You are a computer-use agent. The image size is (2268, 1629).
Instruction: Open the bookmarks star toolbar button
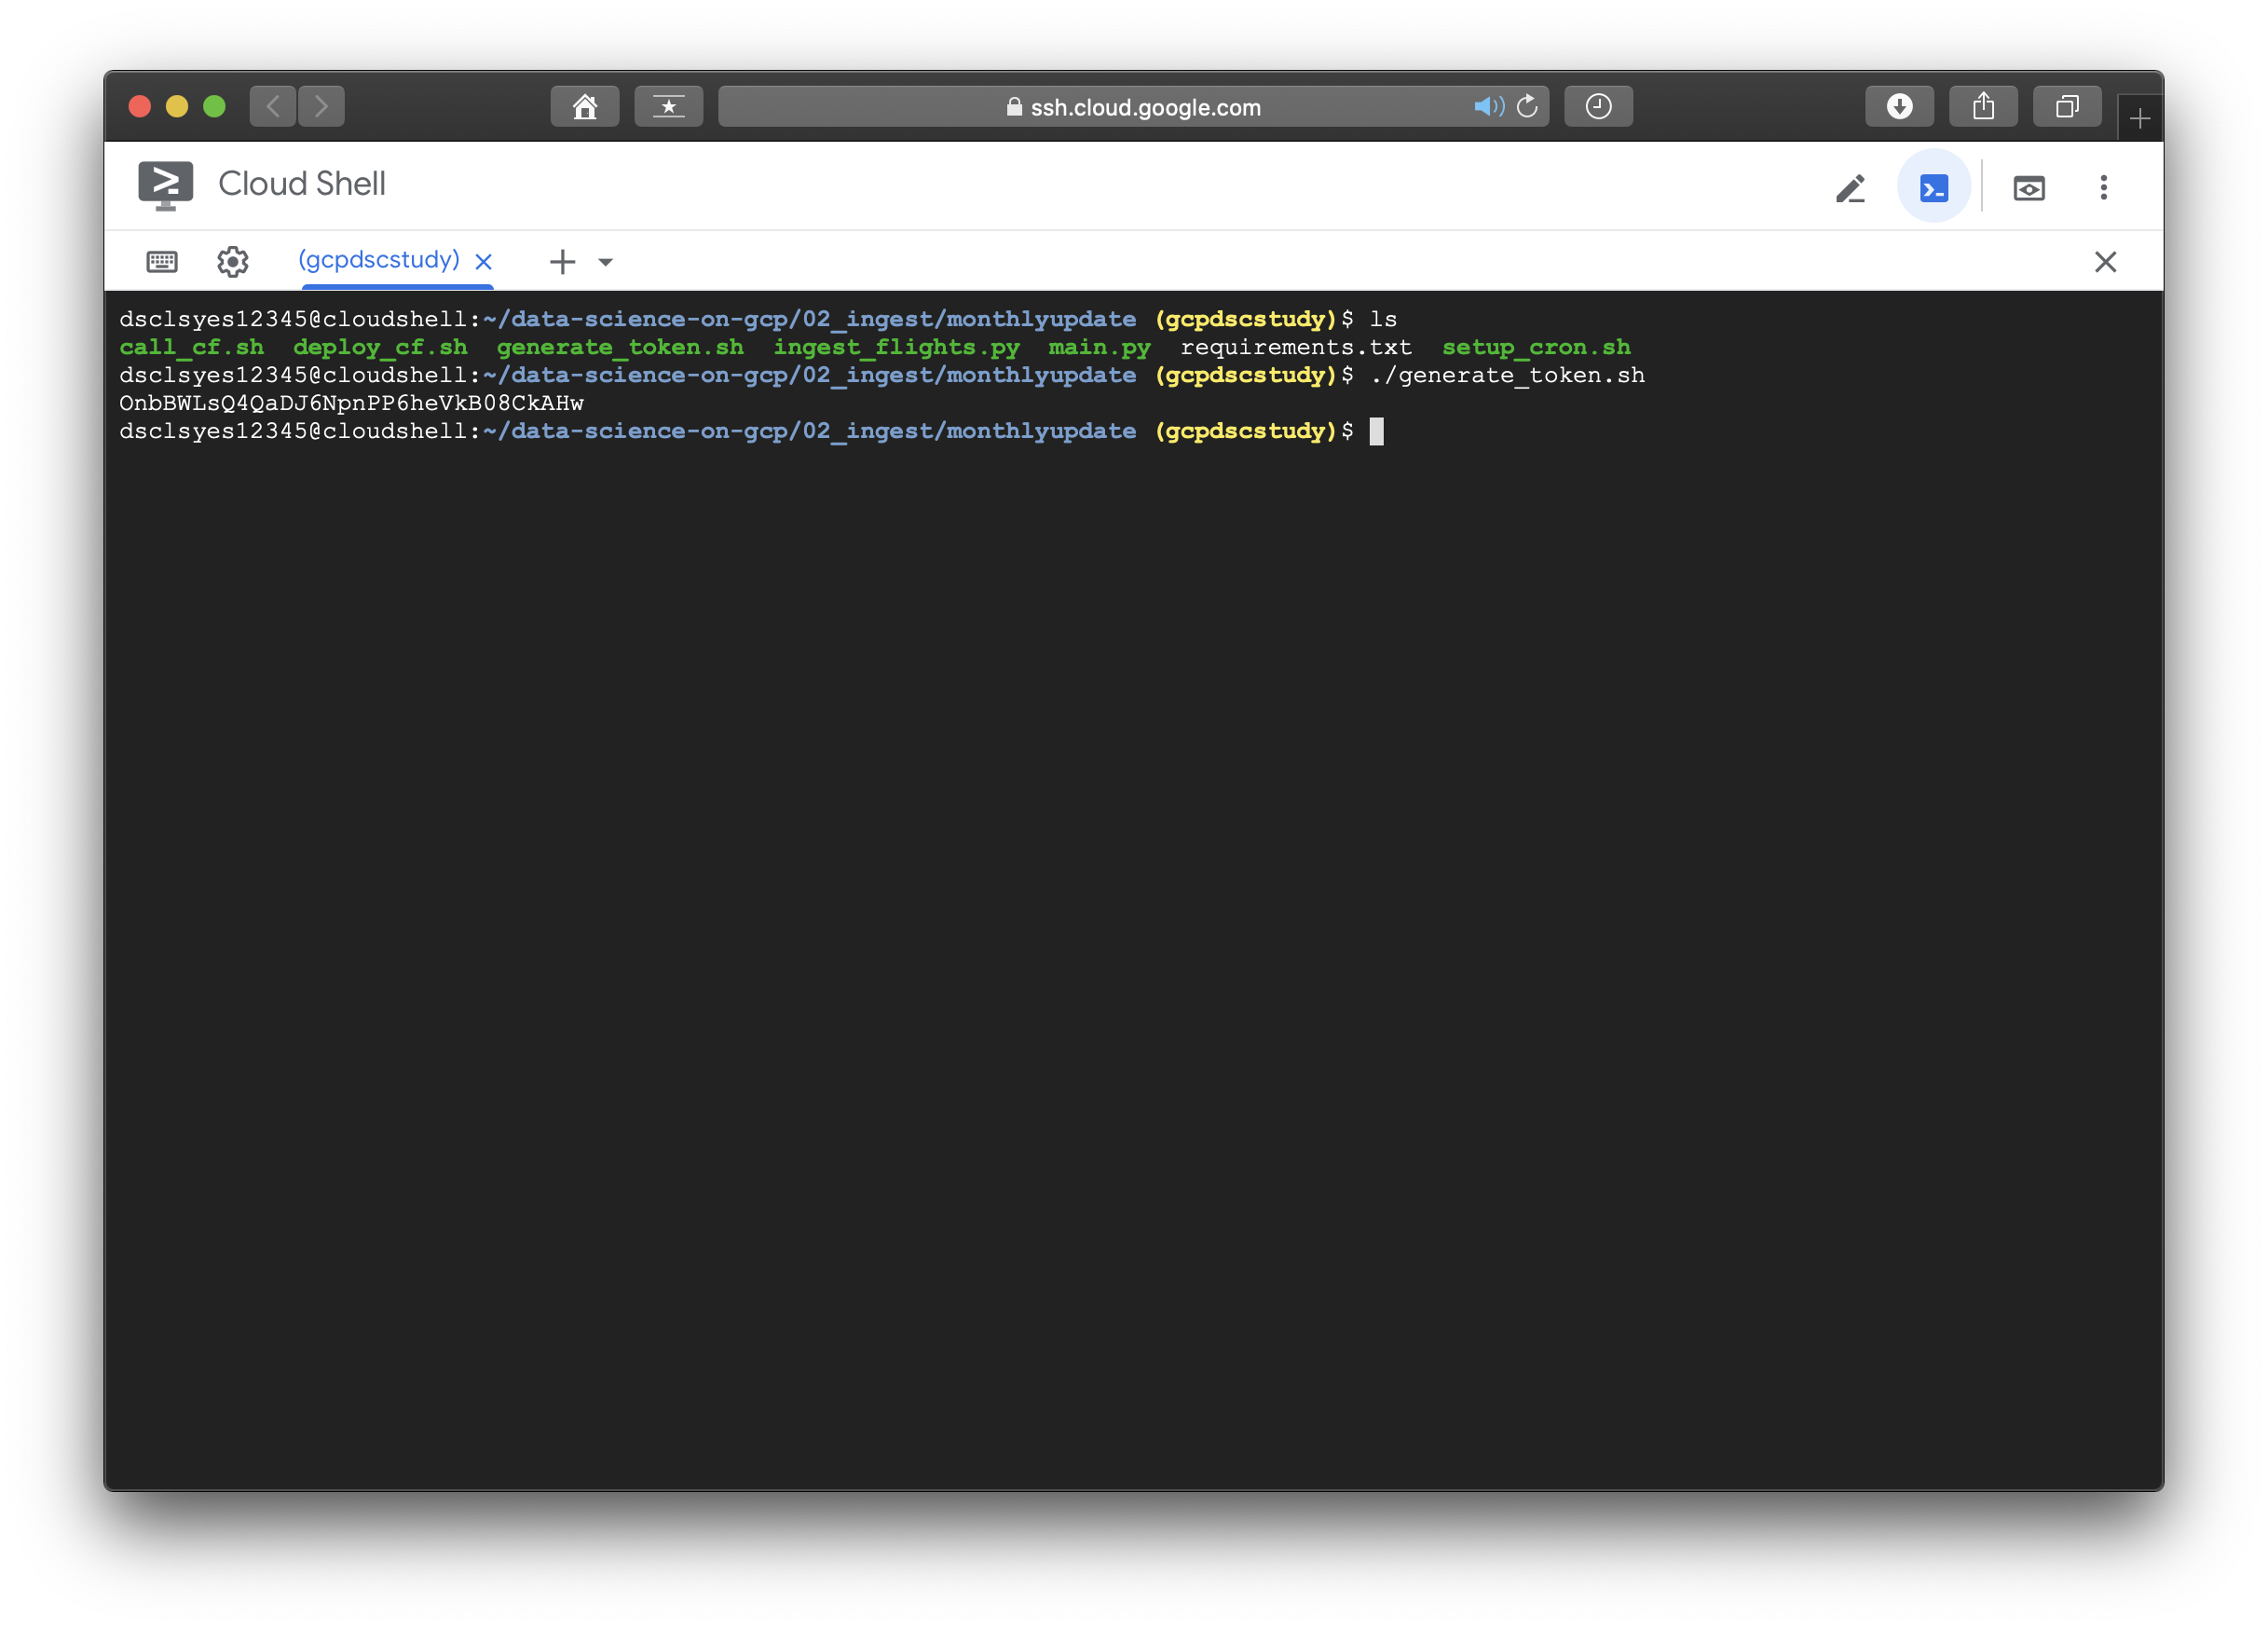pyautogui.click(x=668, y=107)
